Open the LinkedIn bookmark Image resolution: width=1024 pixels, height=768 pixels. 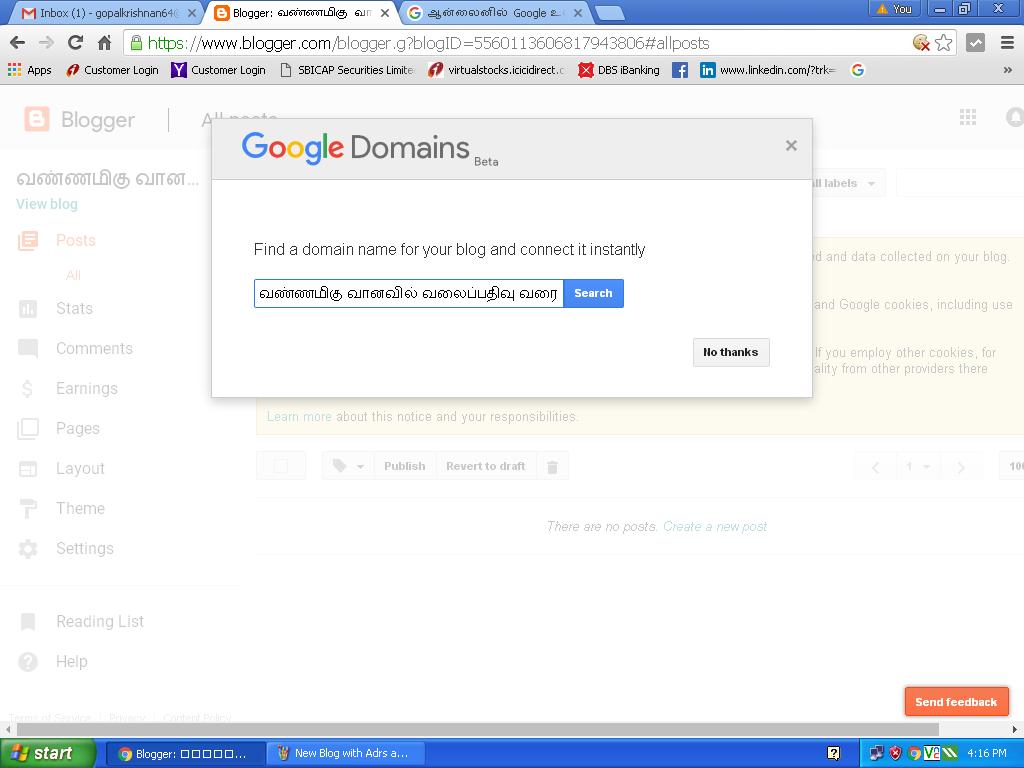coord(767,70)
